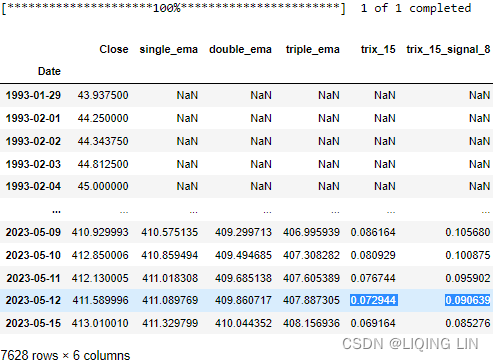Click Close value 412.850006
The image size is (493, 361).
[100, 255]
